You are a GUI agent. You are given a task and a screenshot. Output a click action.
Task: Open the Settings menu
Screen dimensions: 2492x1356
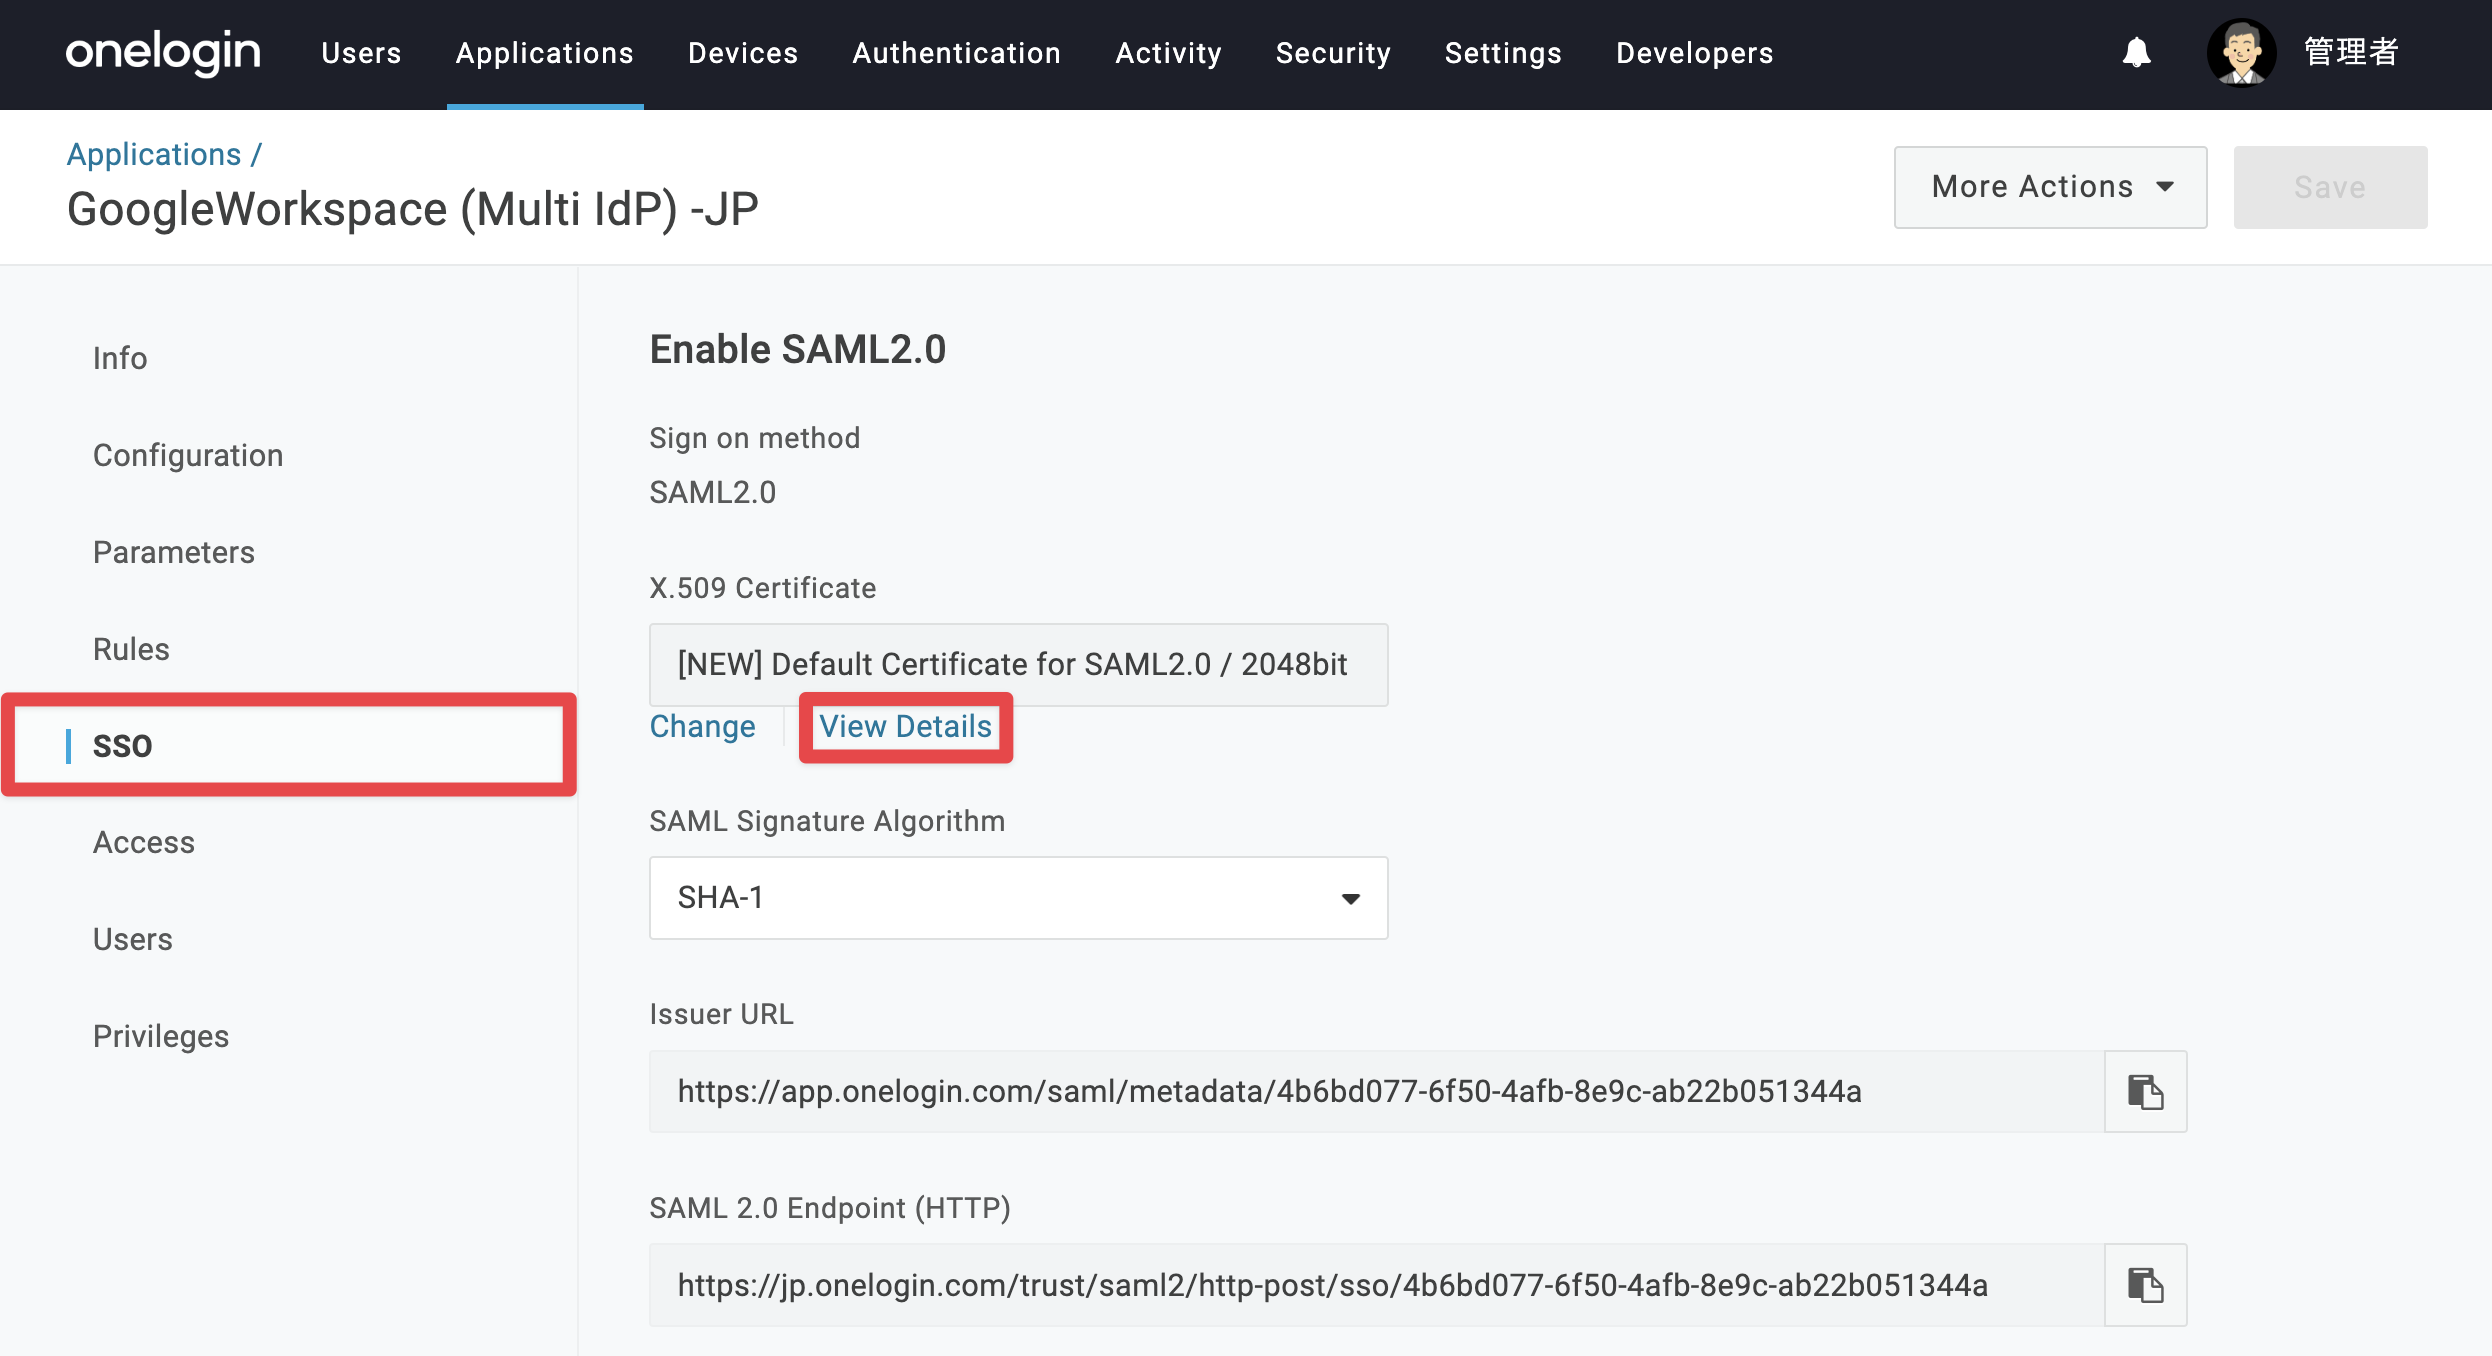[1503, 53]
